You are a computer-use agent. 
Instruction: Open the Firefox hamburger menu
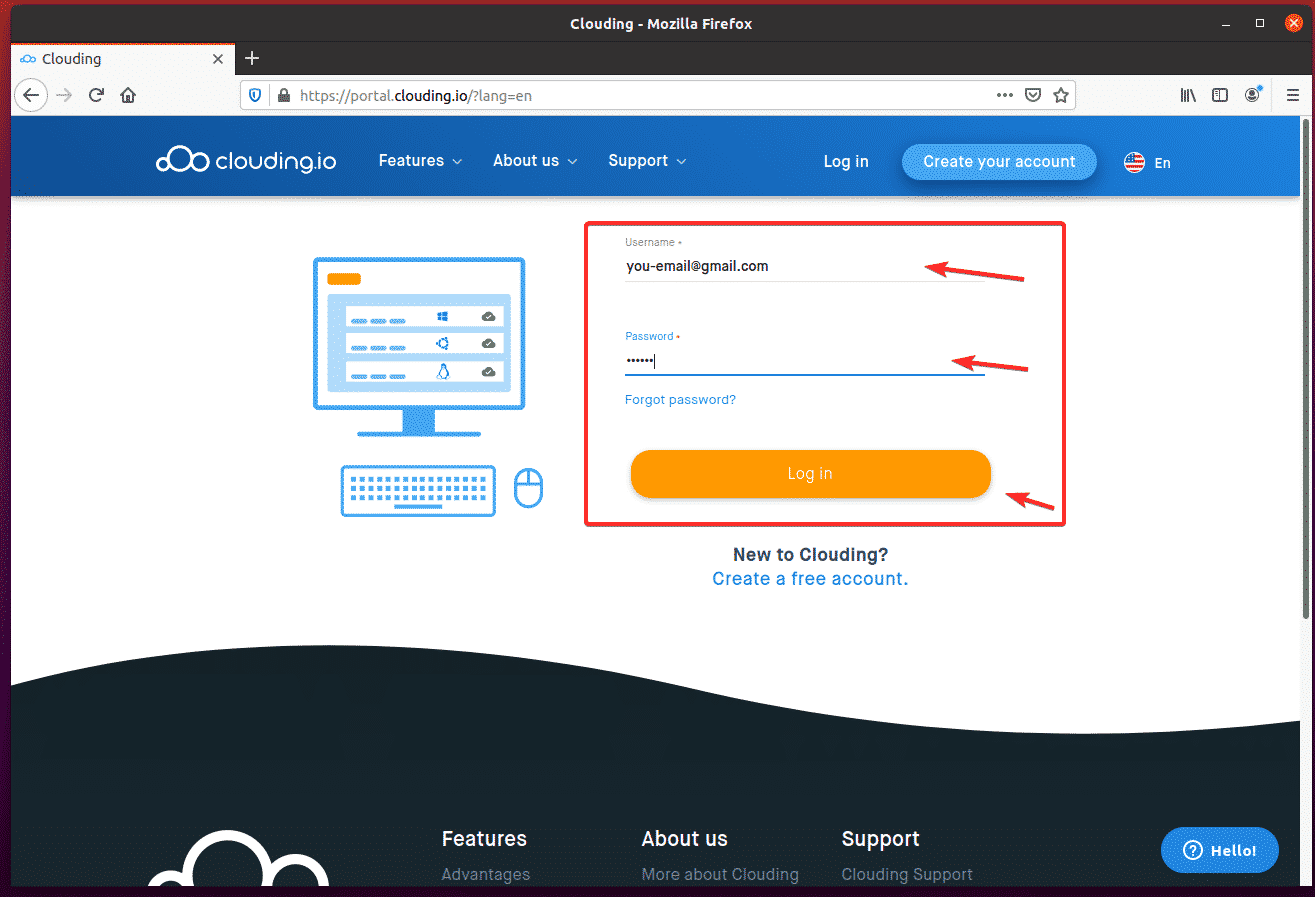pos(1292,95)
